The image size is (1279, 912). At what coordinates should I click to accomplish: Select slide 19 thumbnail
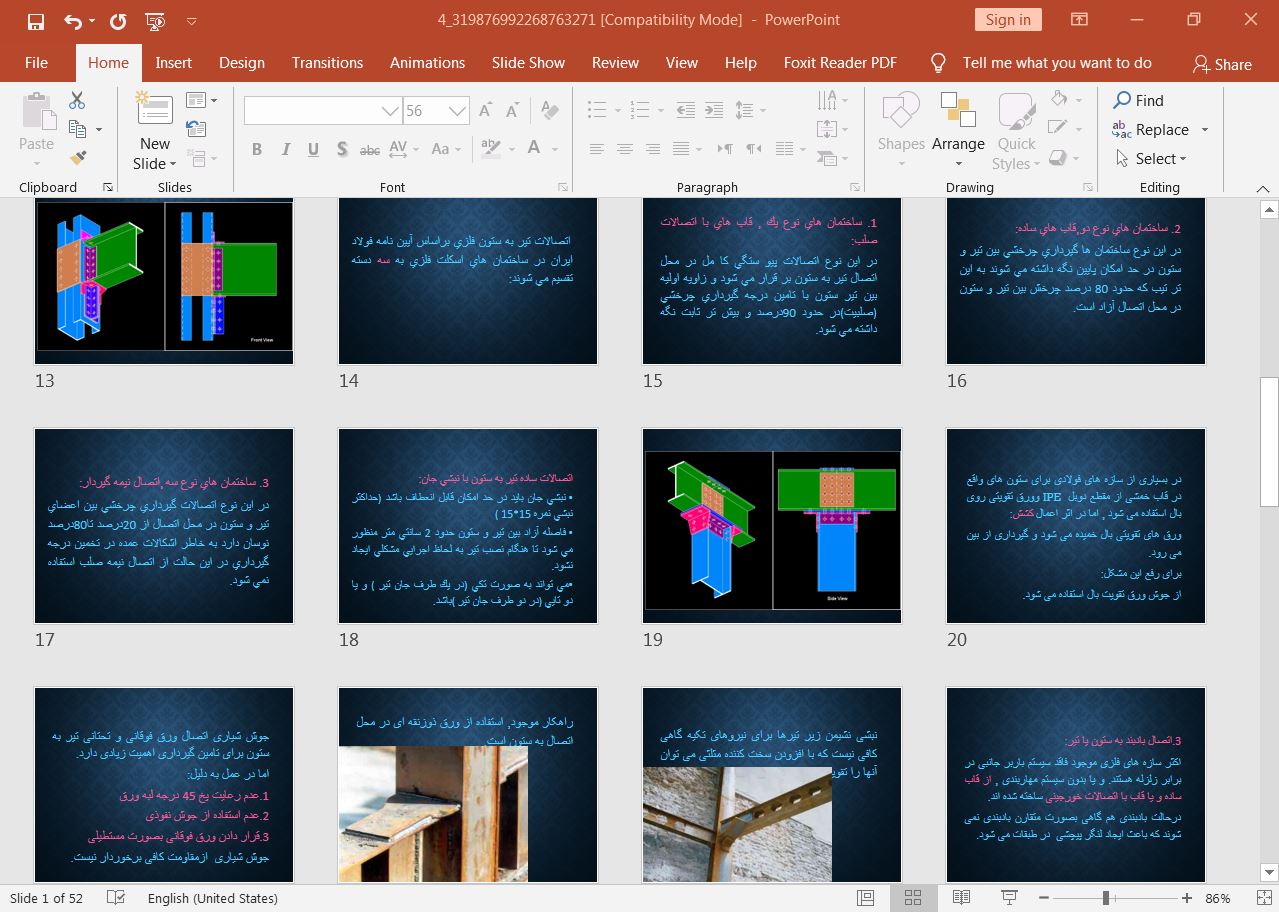click(771, 526)
